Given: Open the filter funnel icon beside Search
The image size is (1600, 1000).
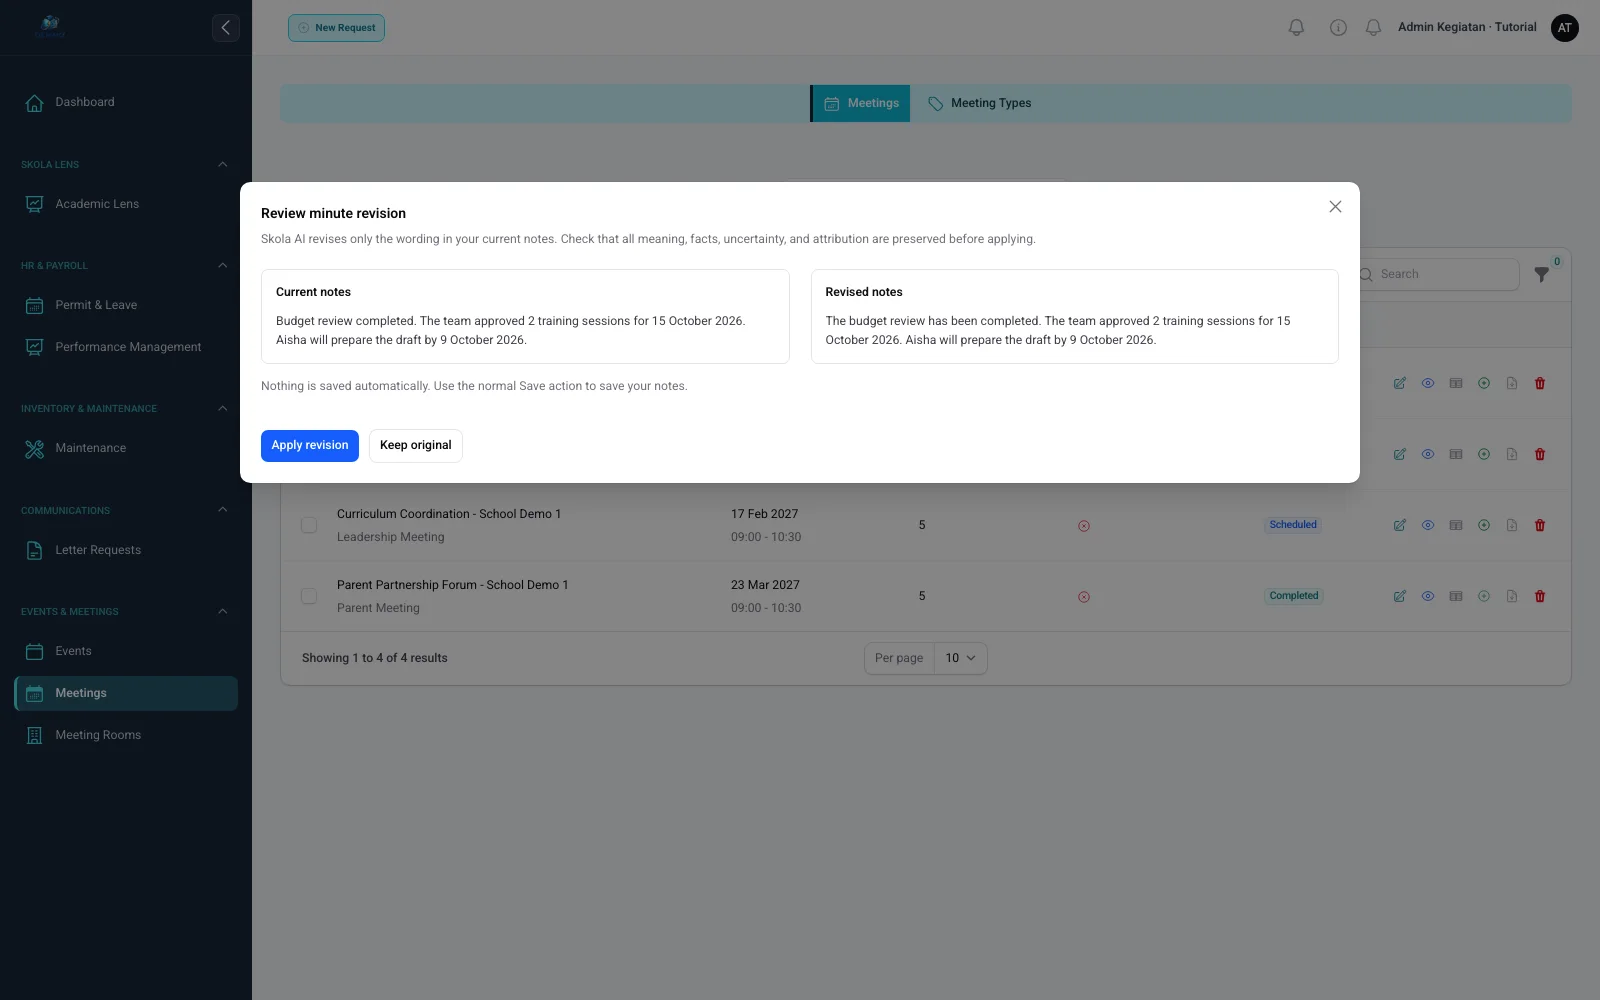Looking at the screenshot, I should [x=1542, y=274].
